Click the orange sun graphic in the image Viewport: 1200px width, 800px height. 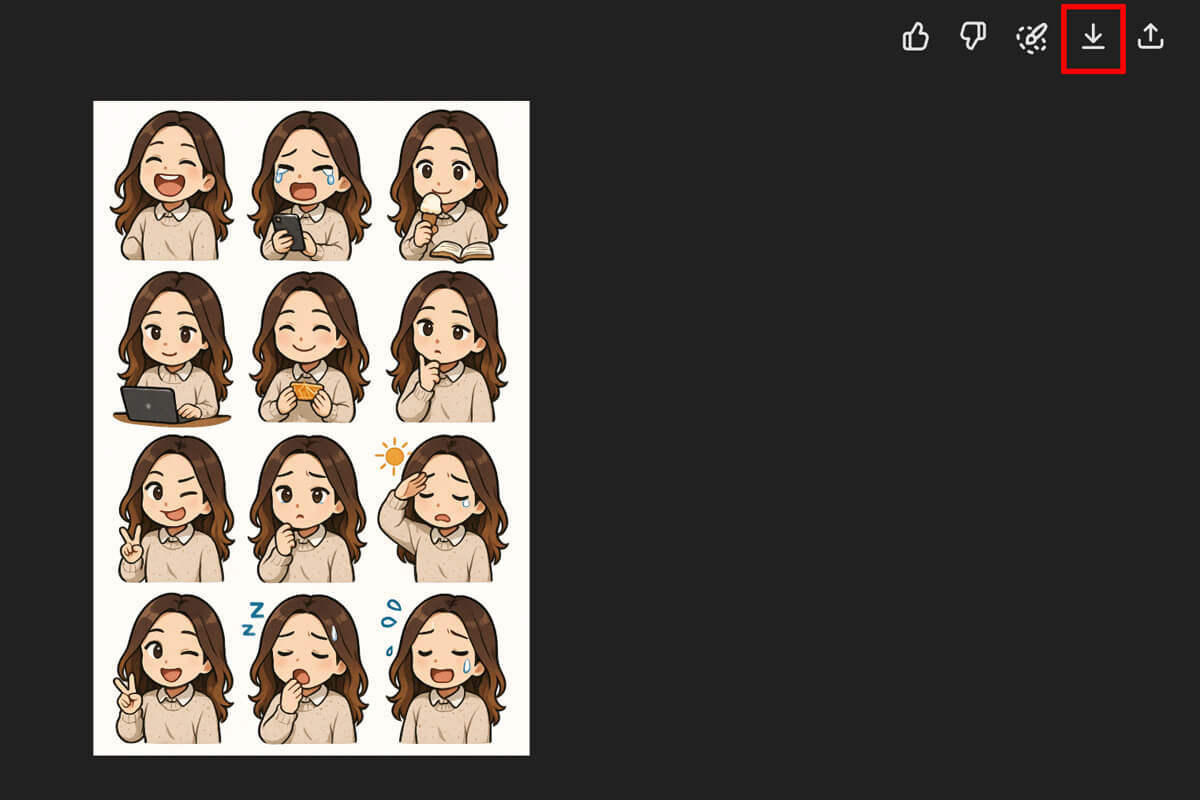[393, 457]
